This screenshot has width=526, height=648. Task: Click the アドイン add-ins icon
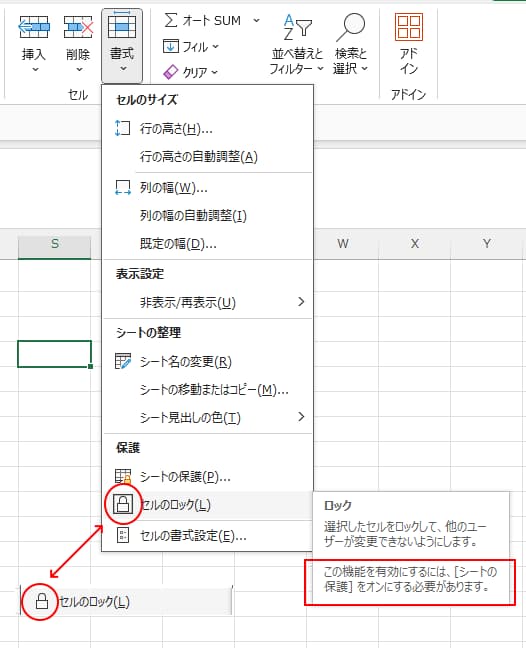[409, 27]
